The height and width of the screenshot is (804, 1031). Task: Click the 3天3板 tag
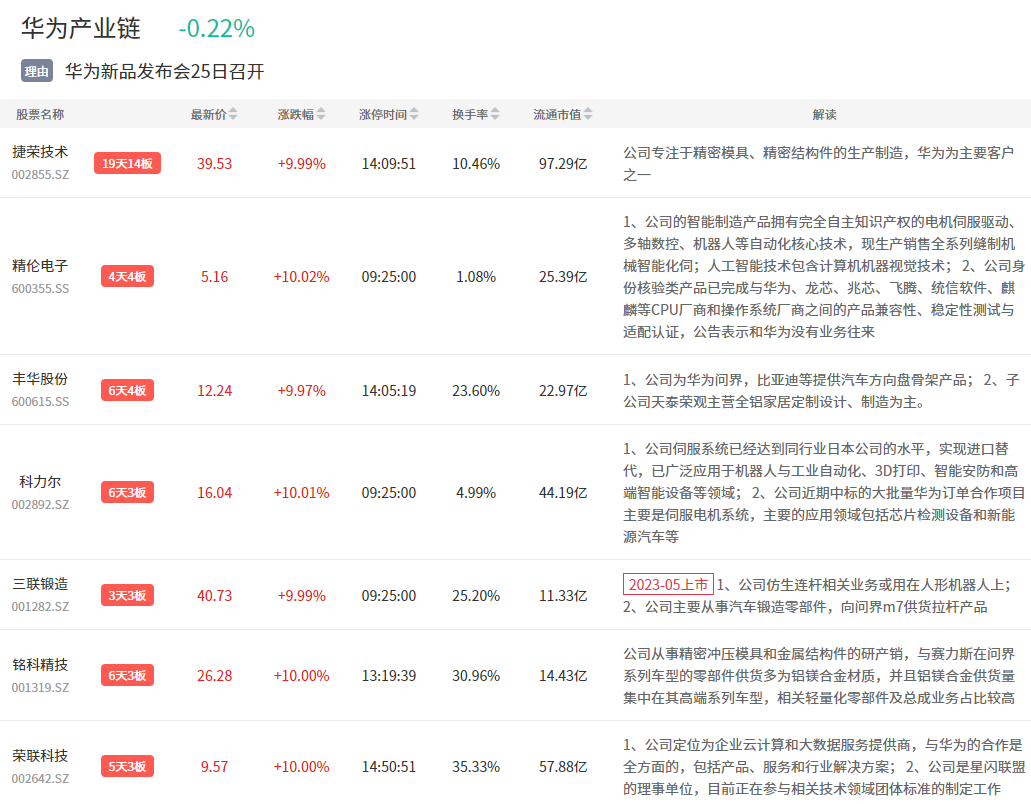pyautogui.click(x=128, y=596)
